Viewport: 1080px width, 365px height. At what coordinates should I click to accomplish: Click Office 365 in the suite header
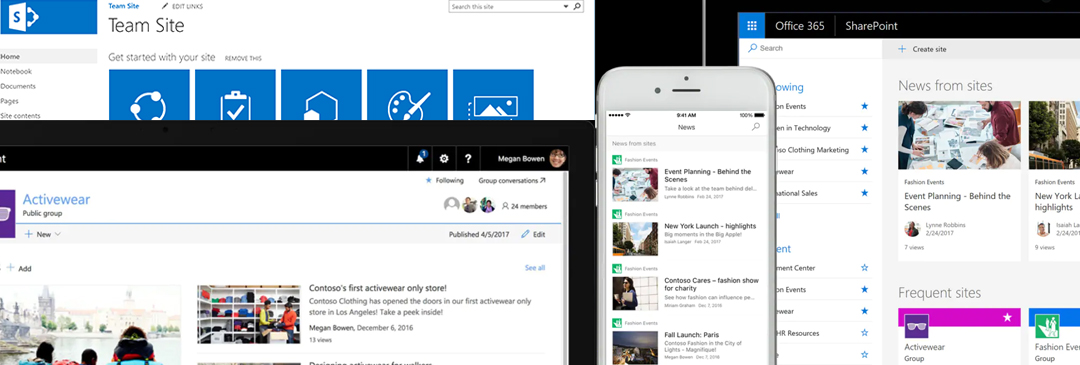tap(800, 26)
